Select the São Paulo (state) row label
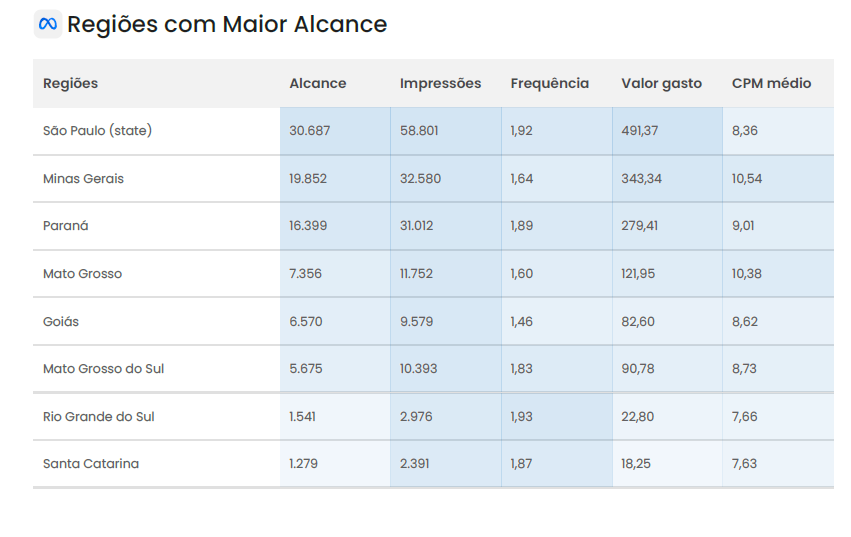Image resolution: width=851 pixels, height=537 pixels. [x=97, y=131]
